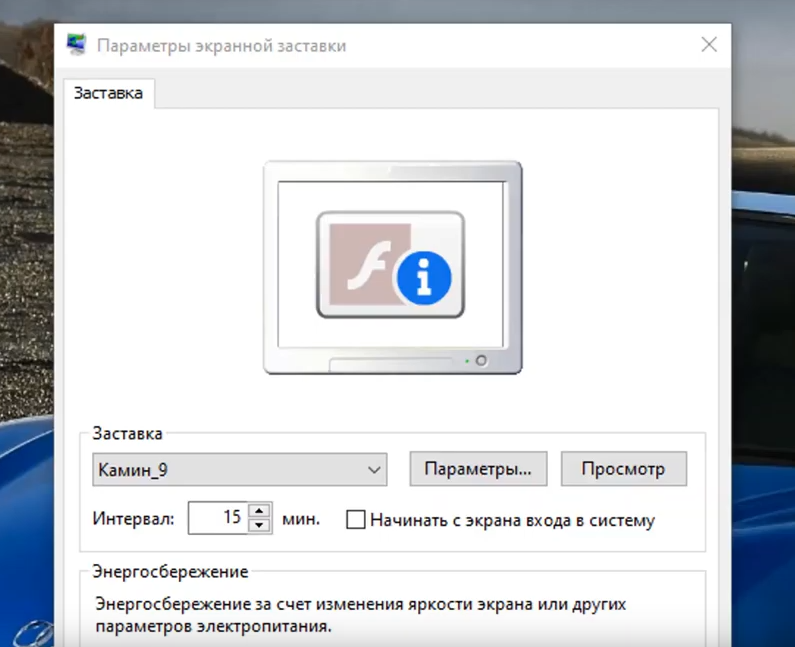
Task: Click the мин. label text
Action: [x=301, y=519]
